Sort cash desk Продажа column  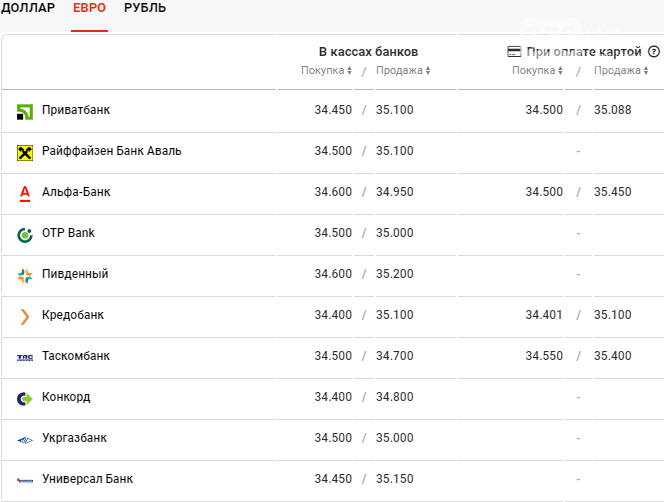(403, 70)
